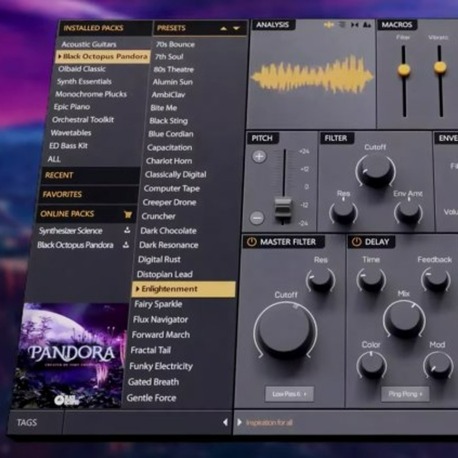Select the Olbaid Classic pack
Screen dimensions: 458x458
(82, 69)
